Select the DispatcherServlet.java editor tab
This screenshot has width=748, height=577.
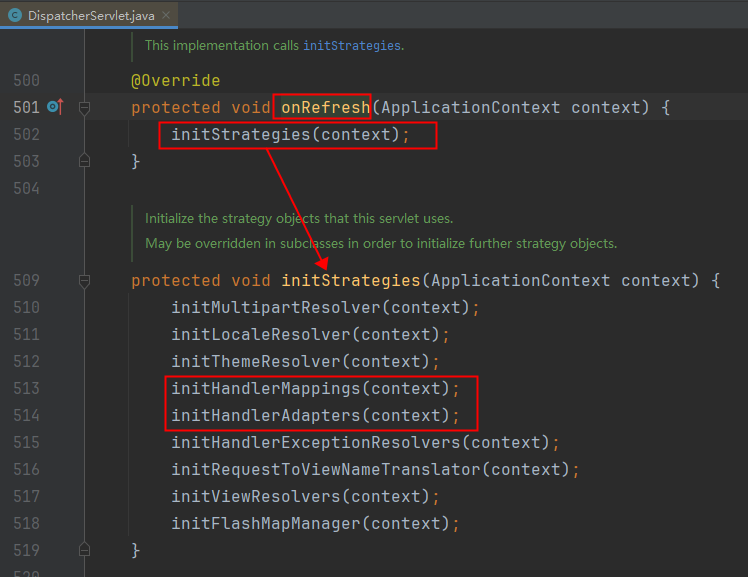[89, 15]
